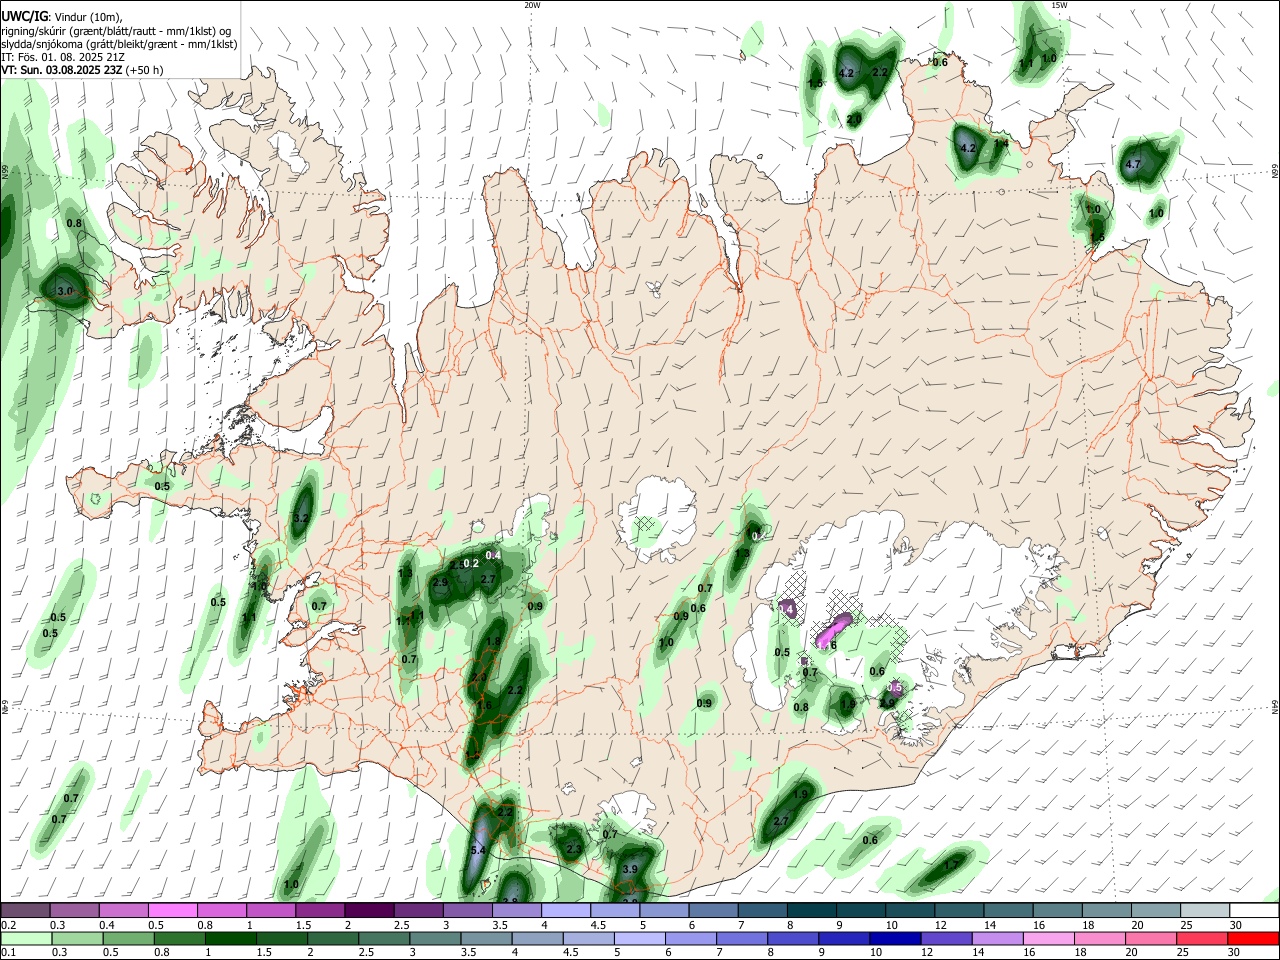Click the '20W' longitude label
The height and width of the screenshot is (960, 1280).
pos(532,5)
